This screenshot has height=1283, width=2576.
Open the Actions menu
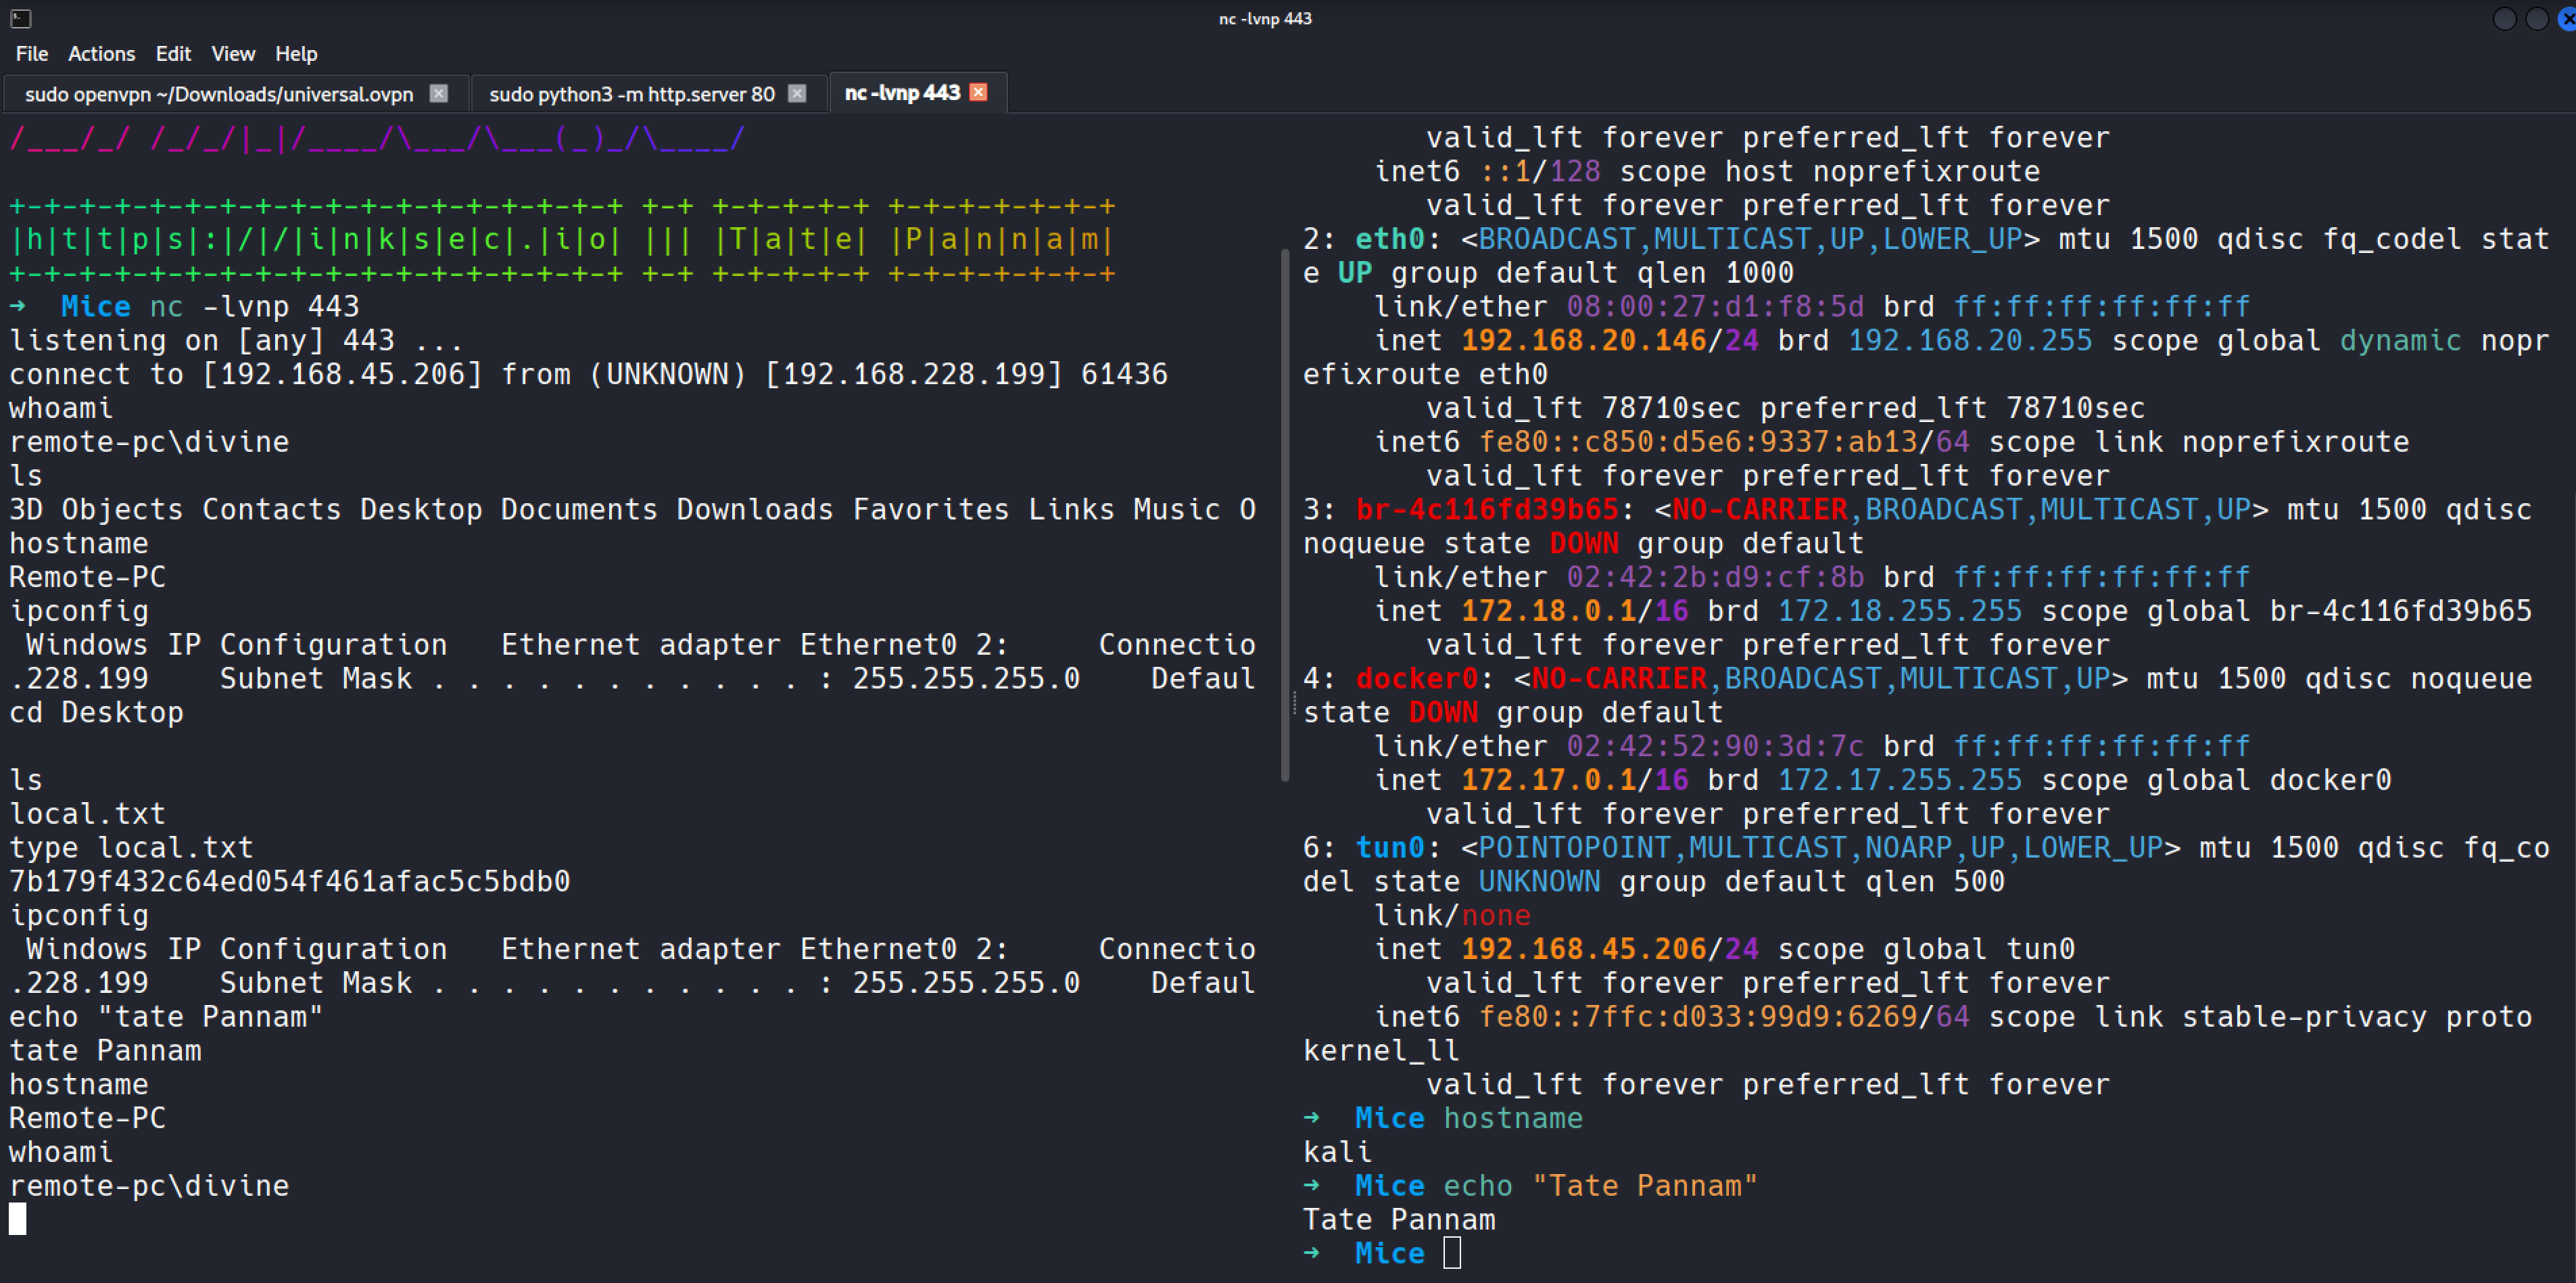101,54
